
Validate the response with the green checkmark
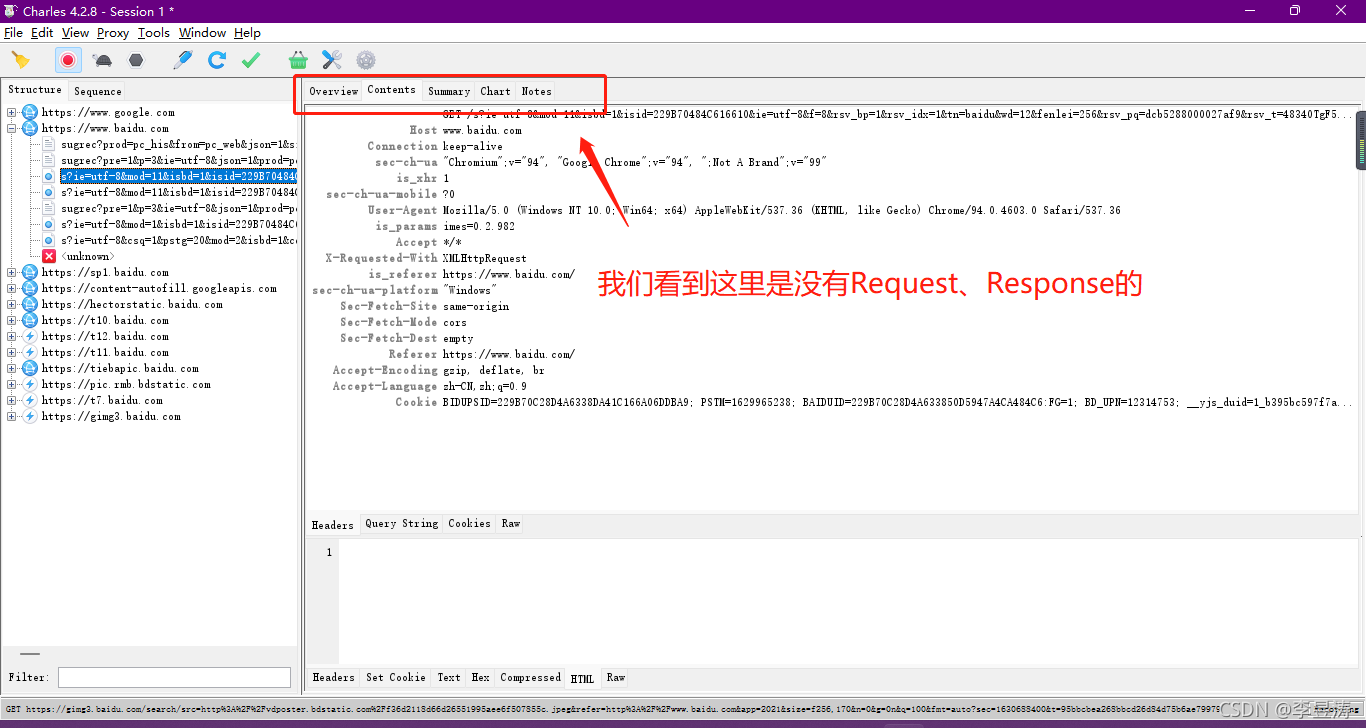coord(251,60)
